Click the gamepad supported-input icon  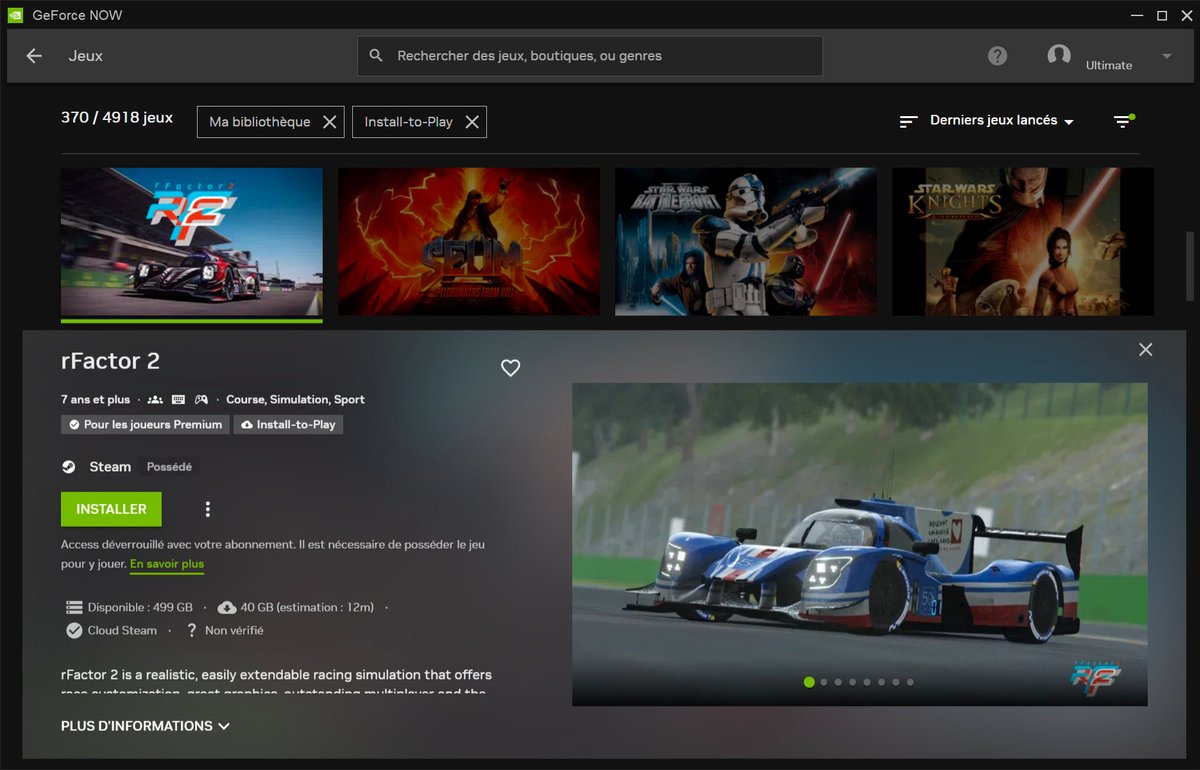click(201, 399)
